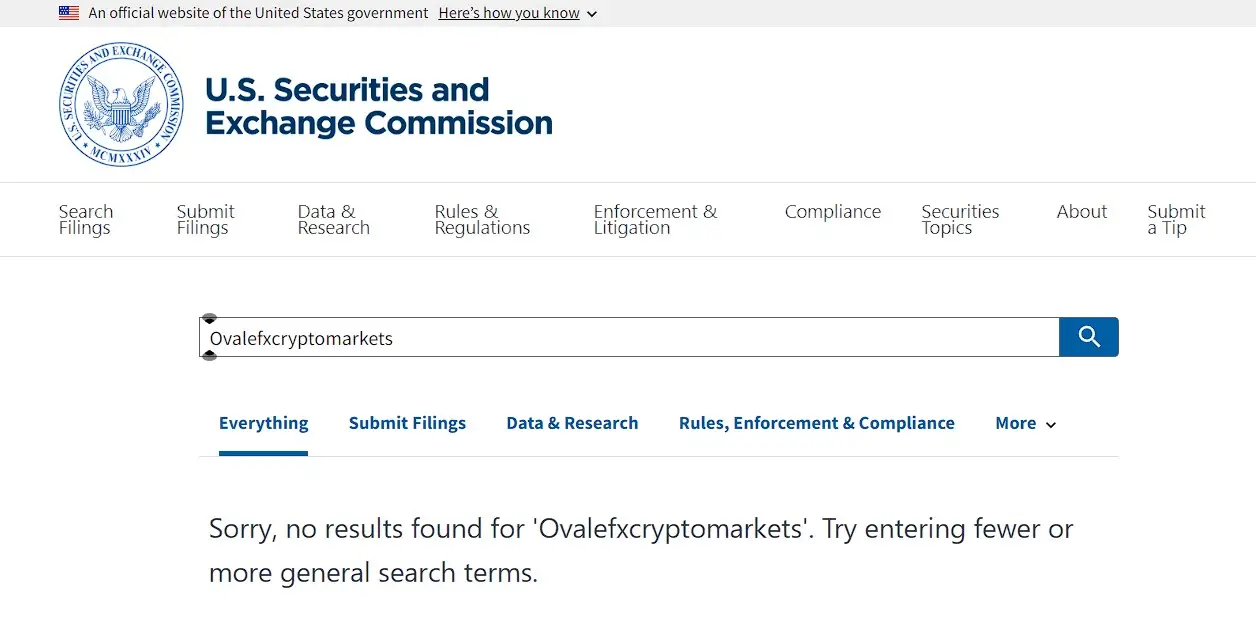Click the search input containing Ovalefxcryptomarkets
The height and width of the screenshot is (640, 1256).
630,338
